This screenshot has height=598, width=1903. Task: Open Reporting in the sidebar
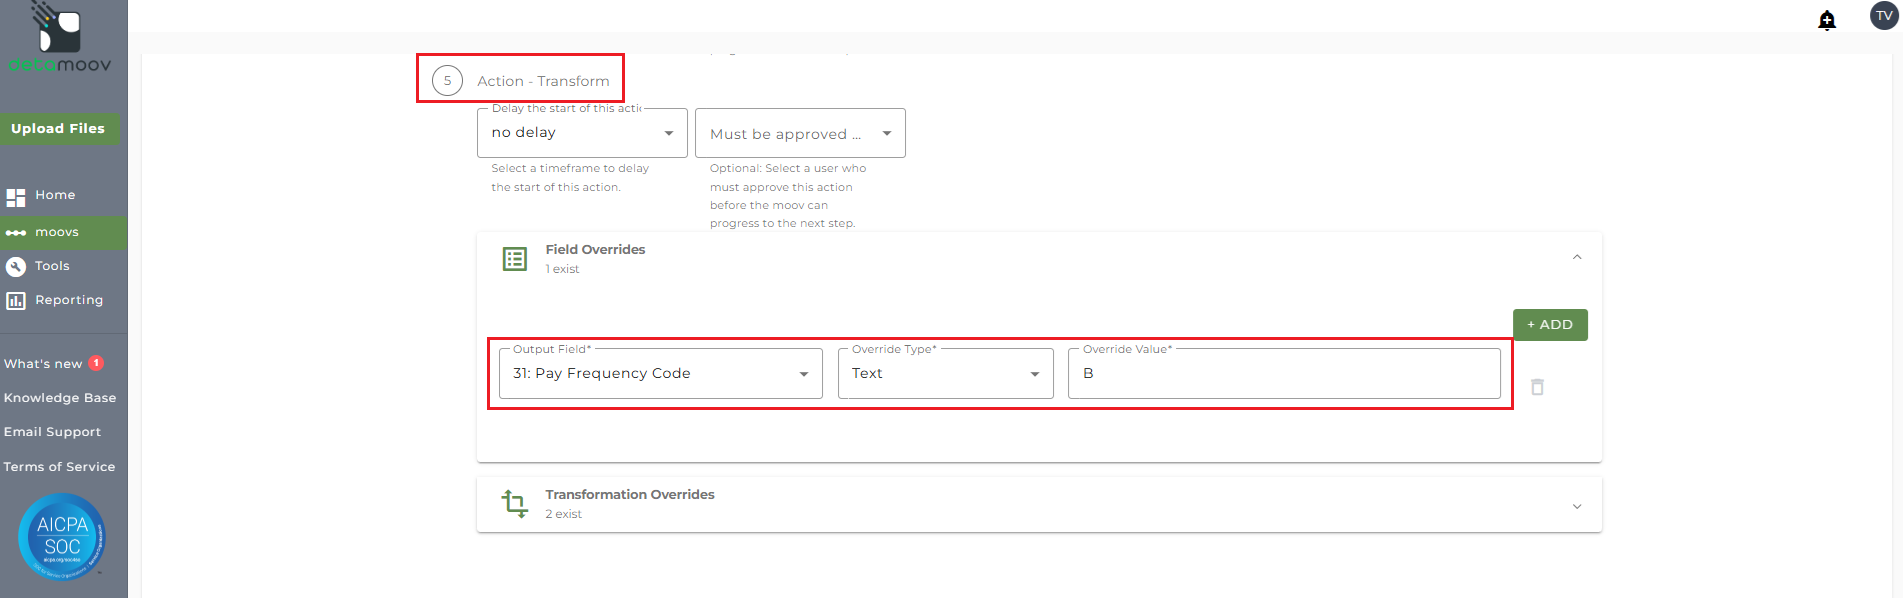68,300
